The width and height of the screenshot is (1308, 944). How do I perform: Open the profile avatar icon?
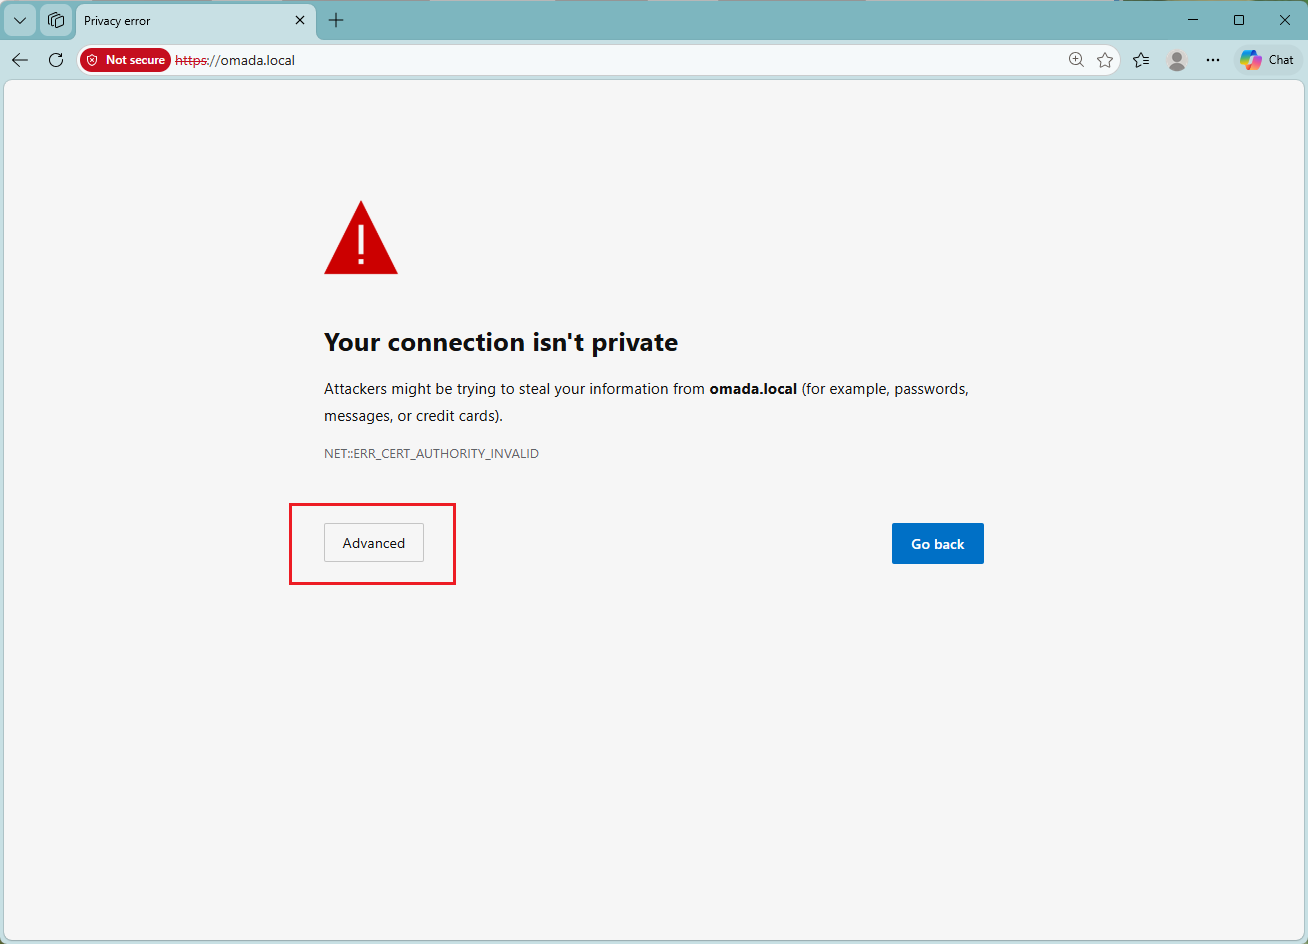(1177, 60)
